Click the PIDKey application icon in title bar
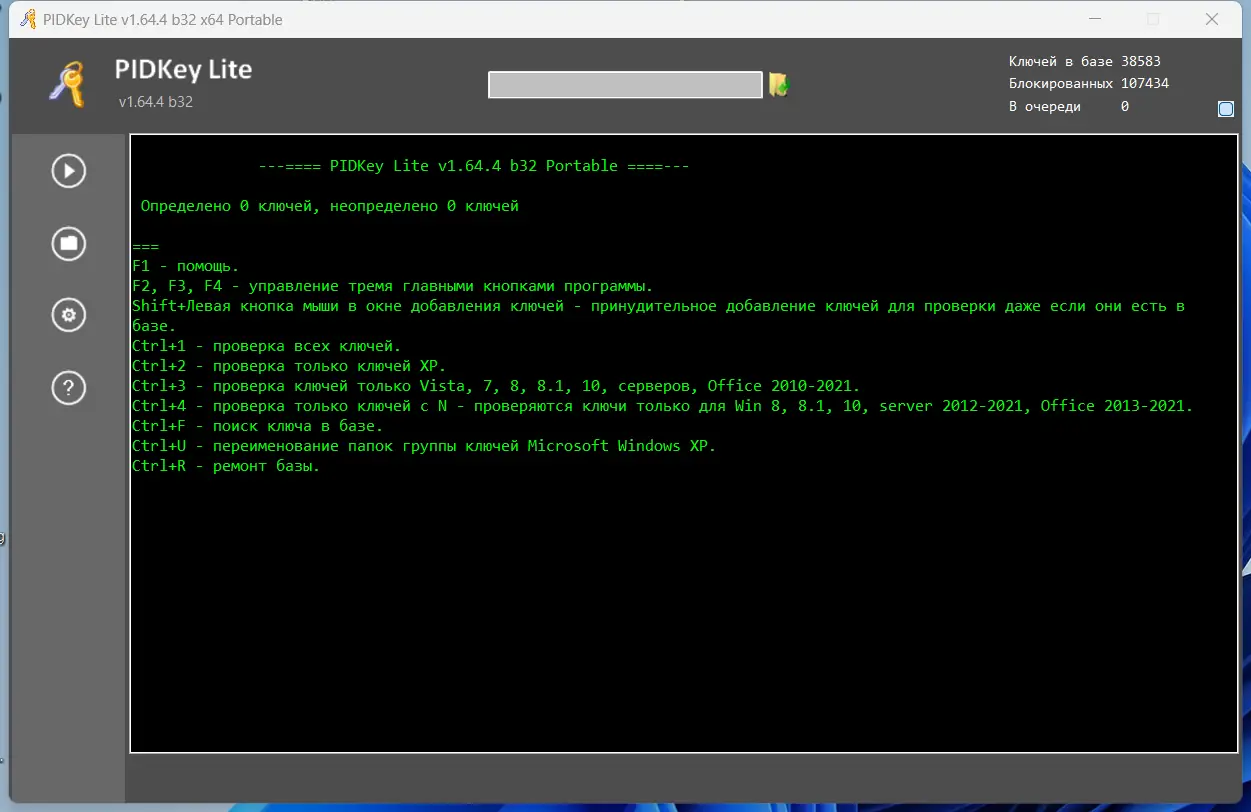Screen dimensions: 1251x812 click(x=26, y=19)
